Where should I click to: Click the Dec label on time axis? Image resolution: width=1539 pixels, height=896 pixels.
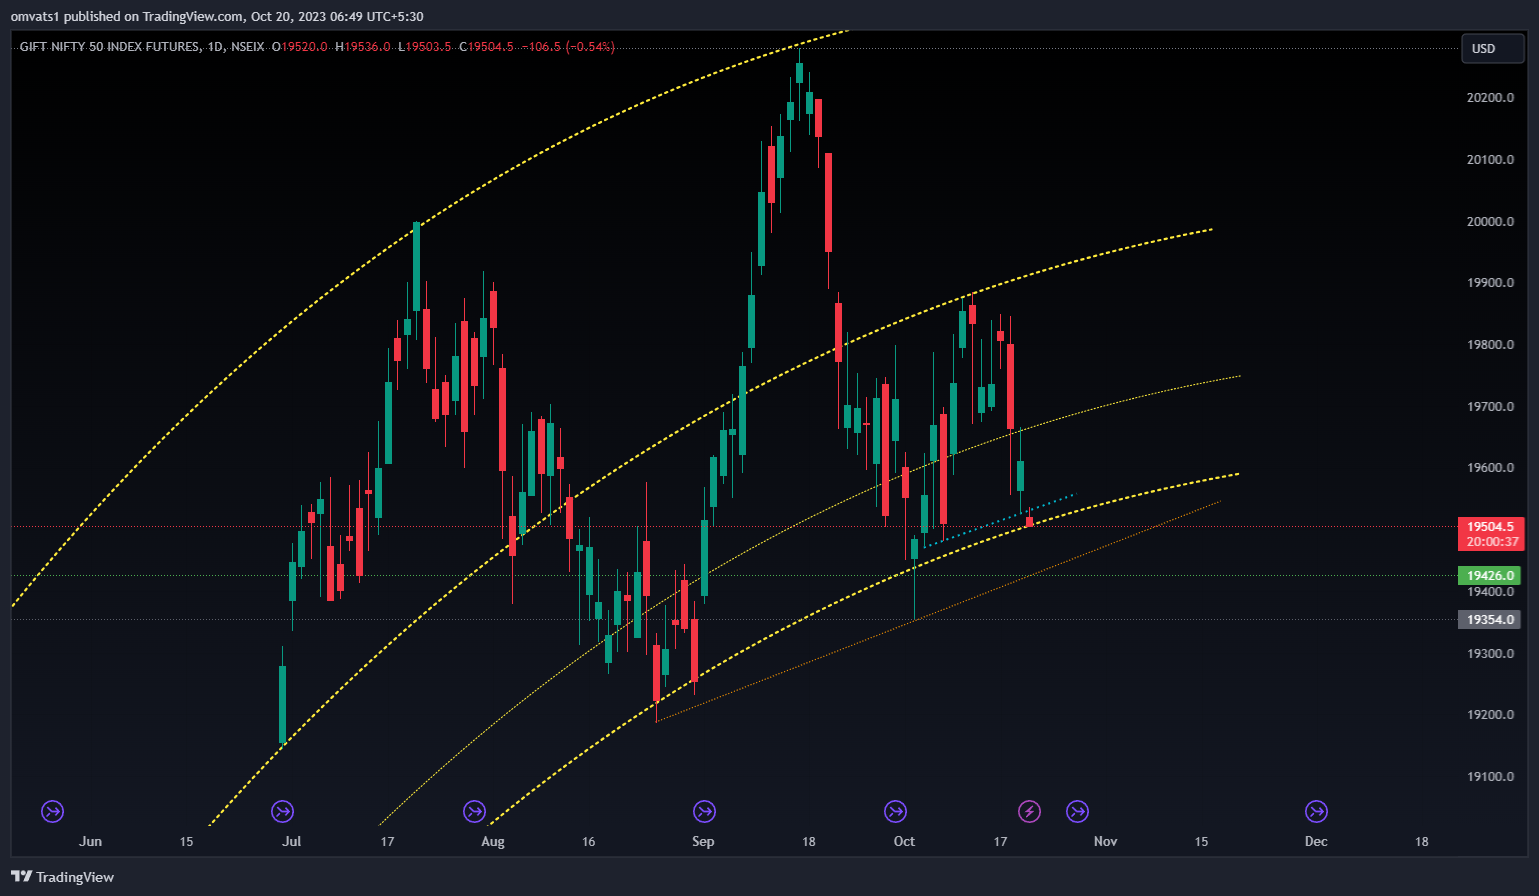(x=1316, y=841)
